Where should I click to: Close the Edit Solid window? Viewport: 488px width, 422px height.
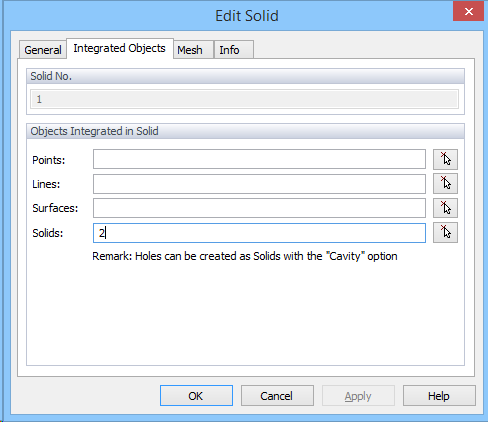pyautogui.click(x=469, y=12)
